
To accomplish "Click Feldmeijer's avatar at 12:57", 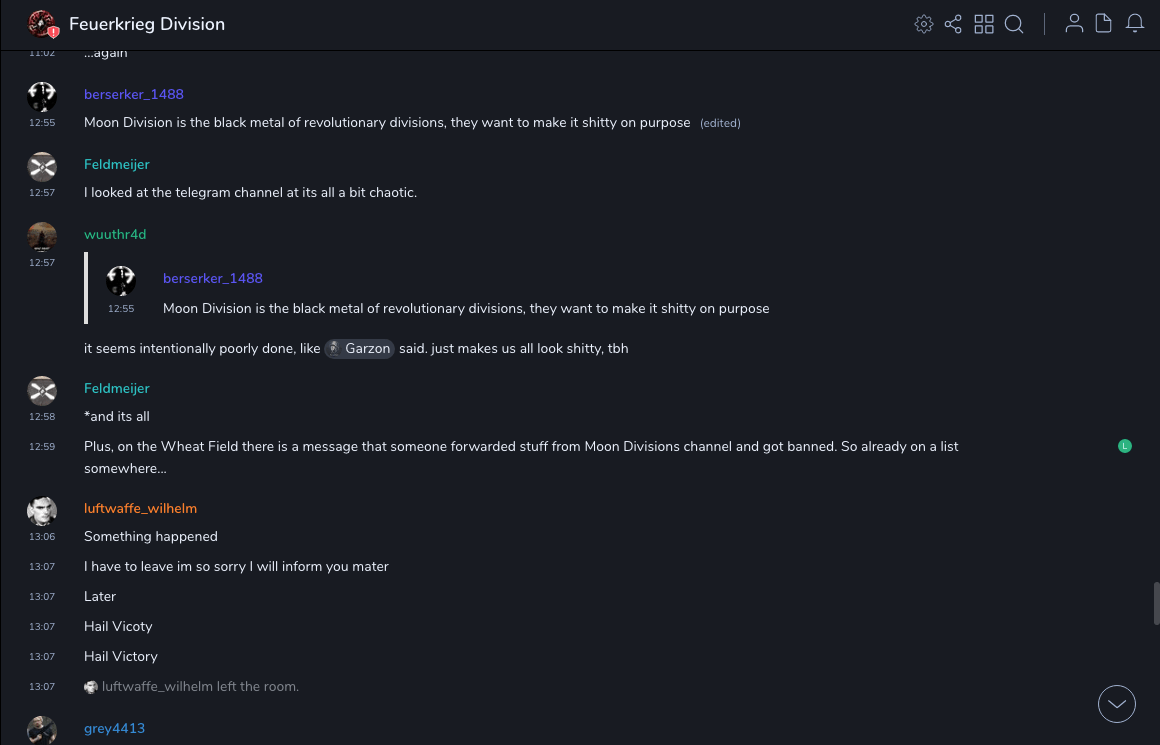I will point(42,167).
